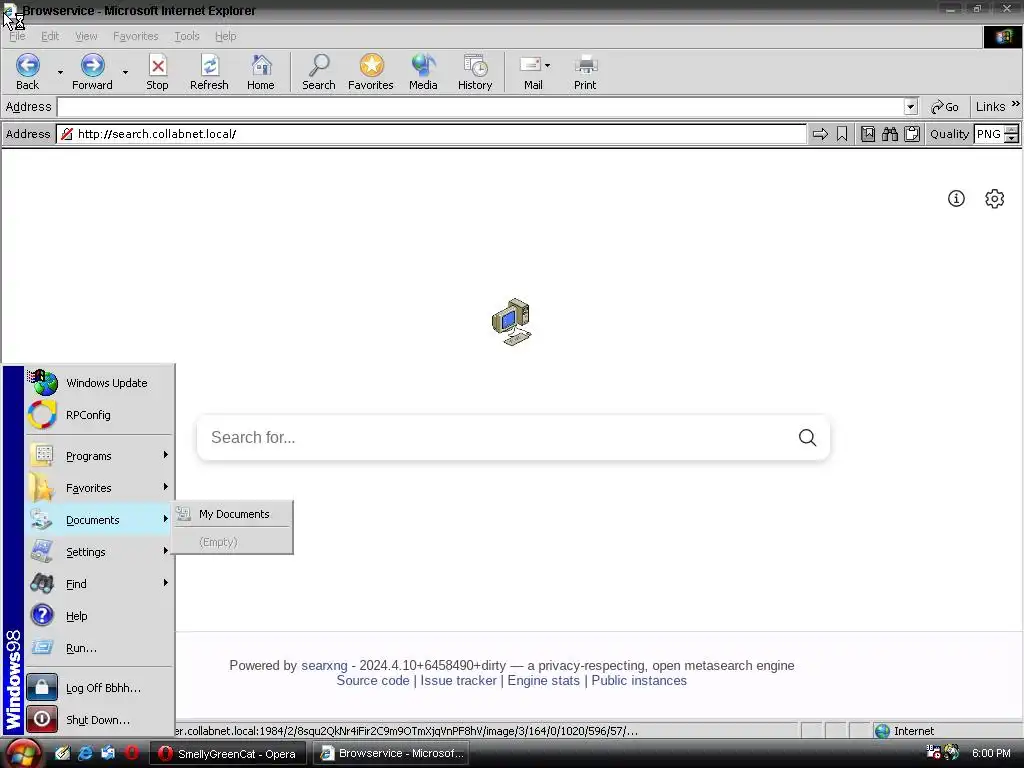
Task: Select Documents in Start menu
Action: click(x=99, y=520)
